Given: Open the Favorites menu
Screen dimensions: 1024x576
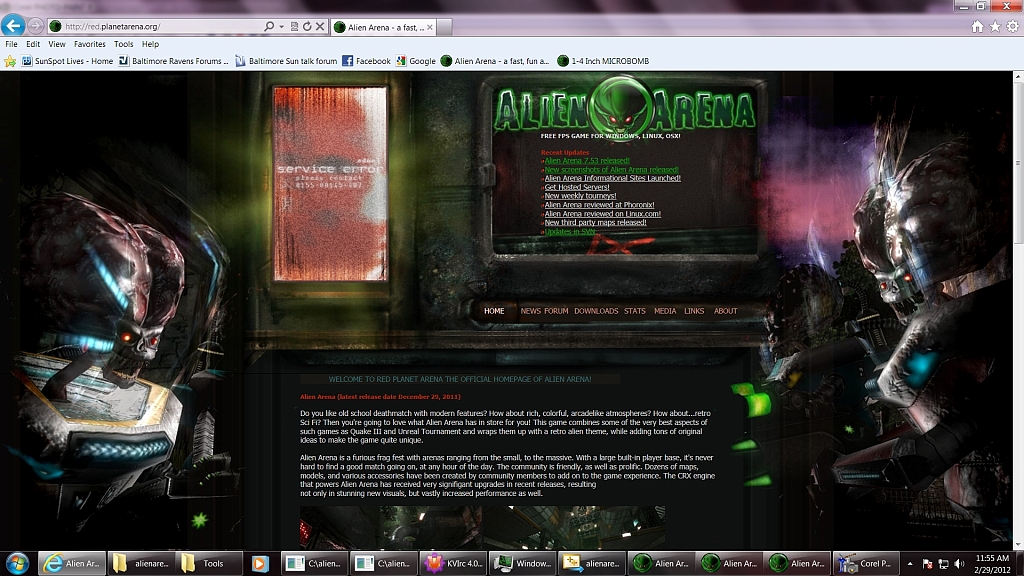Looking at the screenshot, I should (89, 44).
